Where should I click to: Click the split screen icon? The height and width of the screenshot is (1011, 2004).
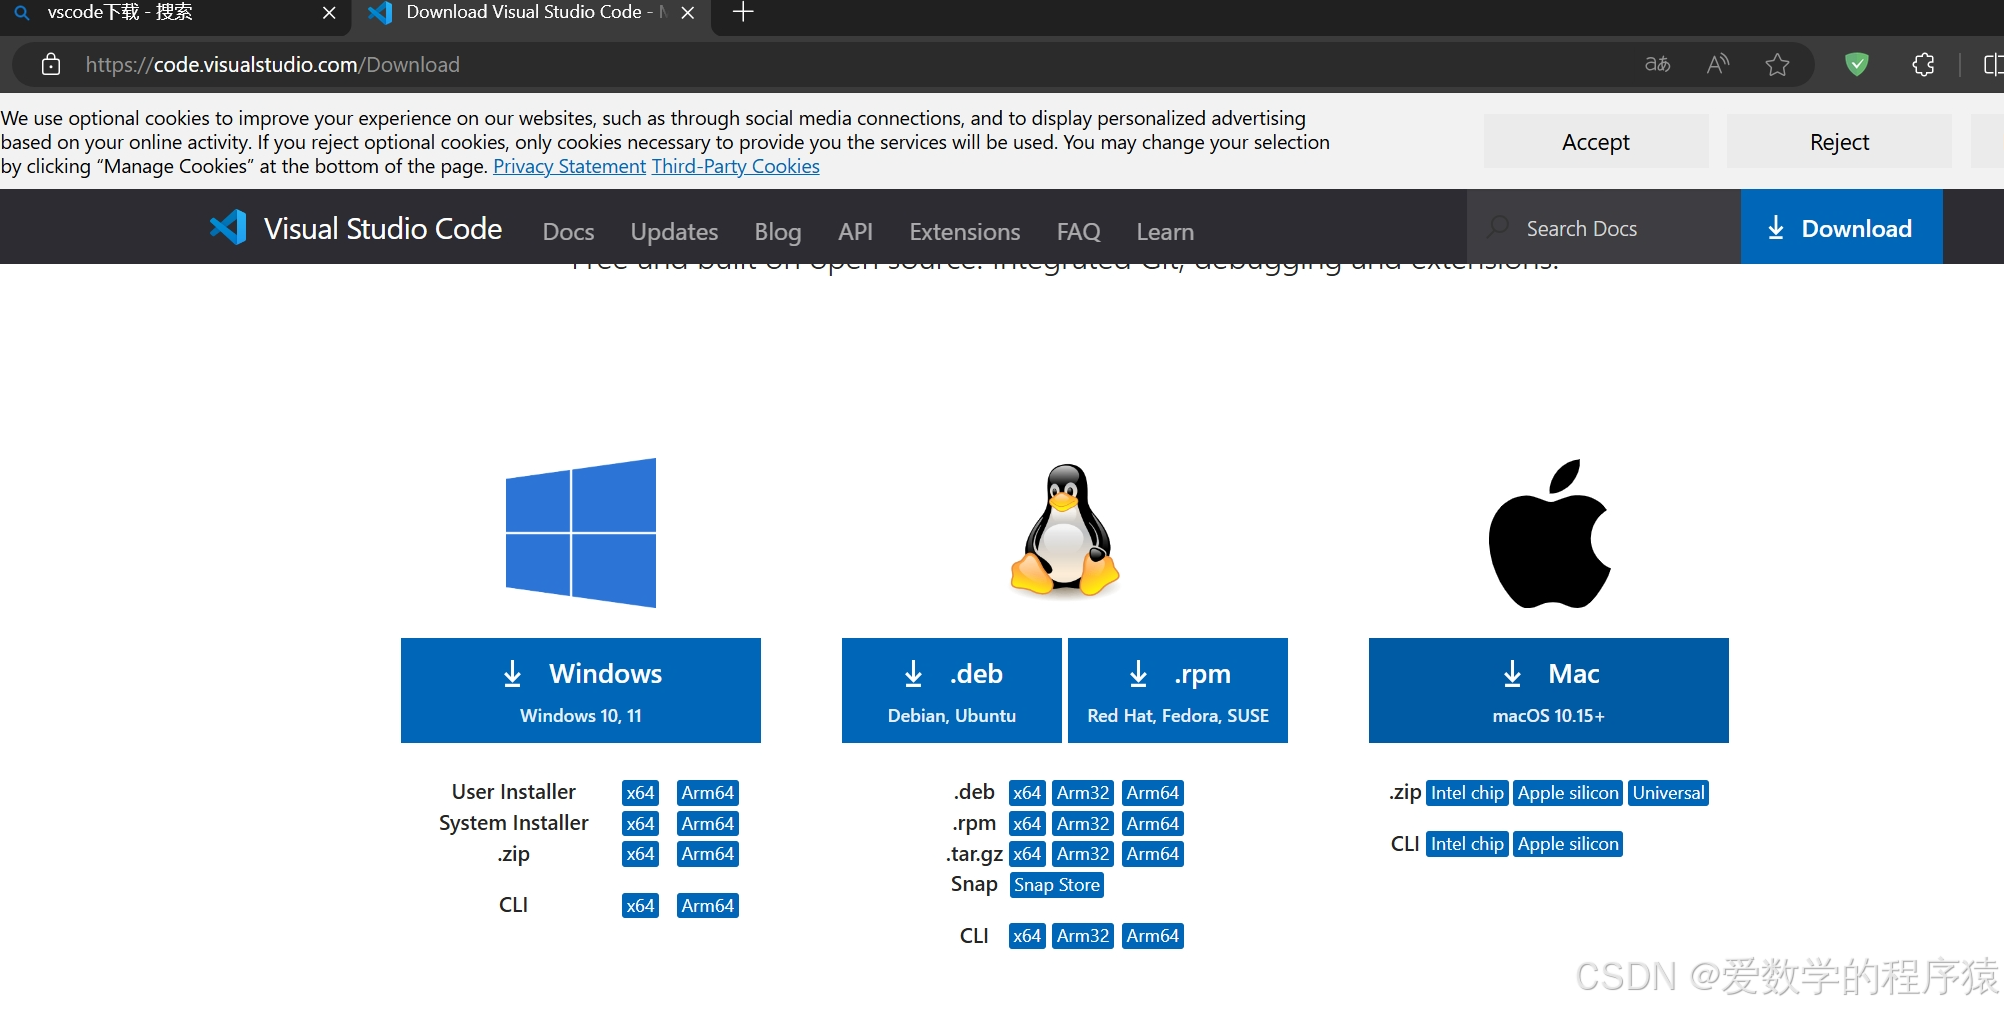tap(1993, 65)
